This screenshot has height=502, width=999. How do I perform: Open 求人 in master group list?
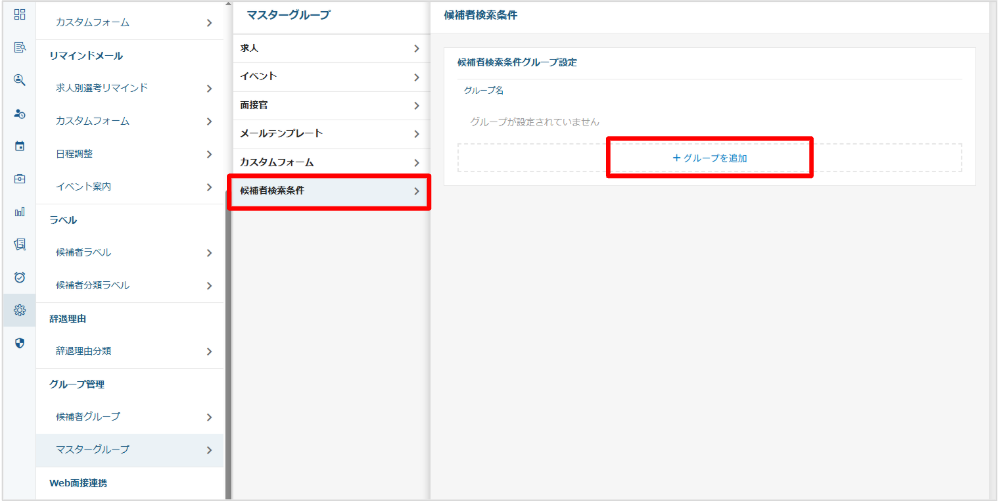coord(329,48)
